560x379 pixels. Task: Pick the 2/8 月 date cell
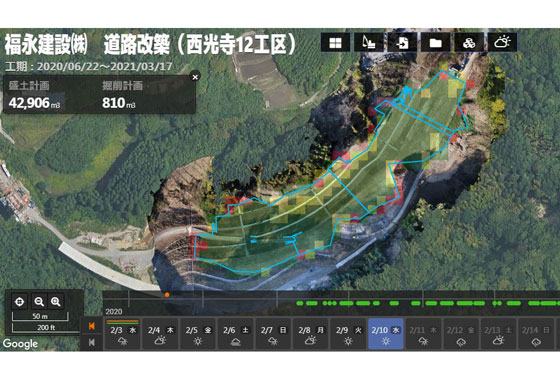(x=311, y=334)
